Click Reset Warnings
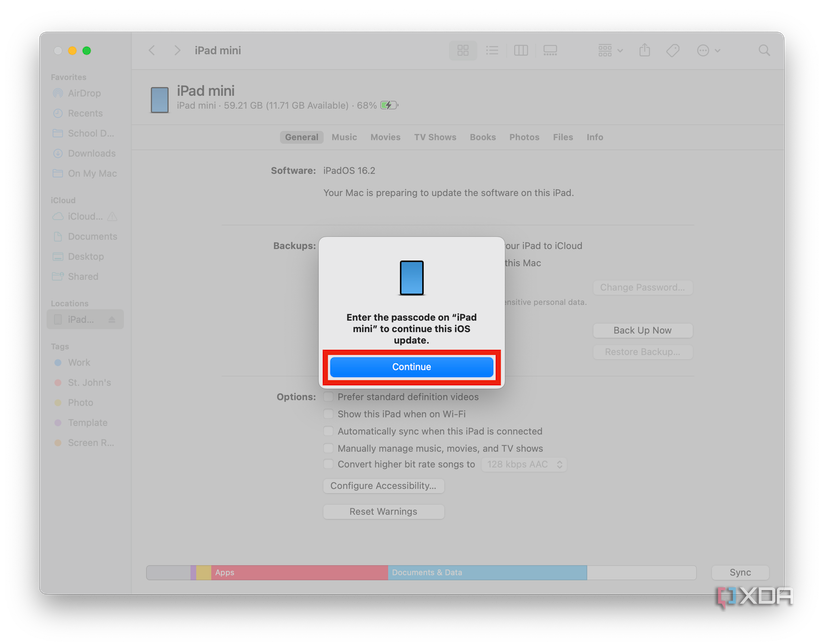This screenshot has width=825, height=642. pos(384,511)
